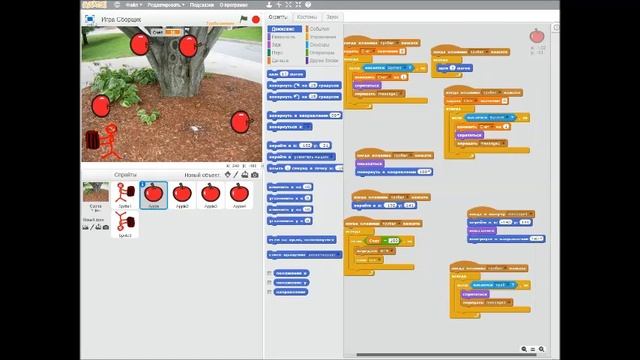The width and height of the screenshot is (640, 360).
Task: Paint a new sprite with the brush icon
Action: [236, 175]
